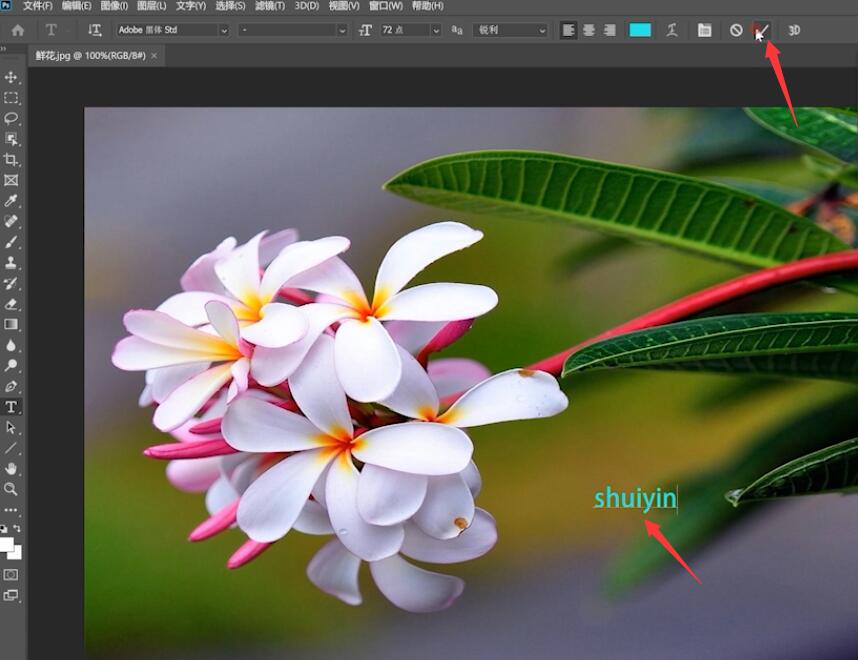Screen dimensions: 858x660
Task: Select the Frame tool
Action: pyautogui.click(x=11, y=180)
